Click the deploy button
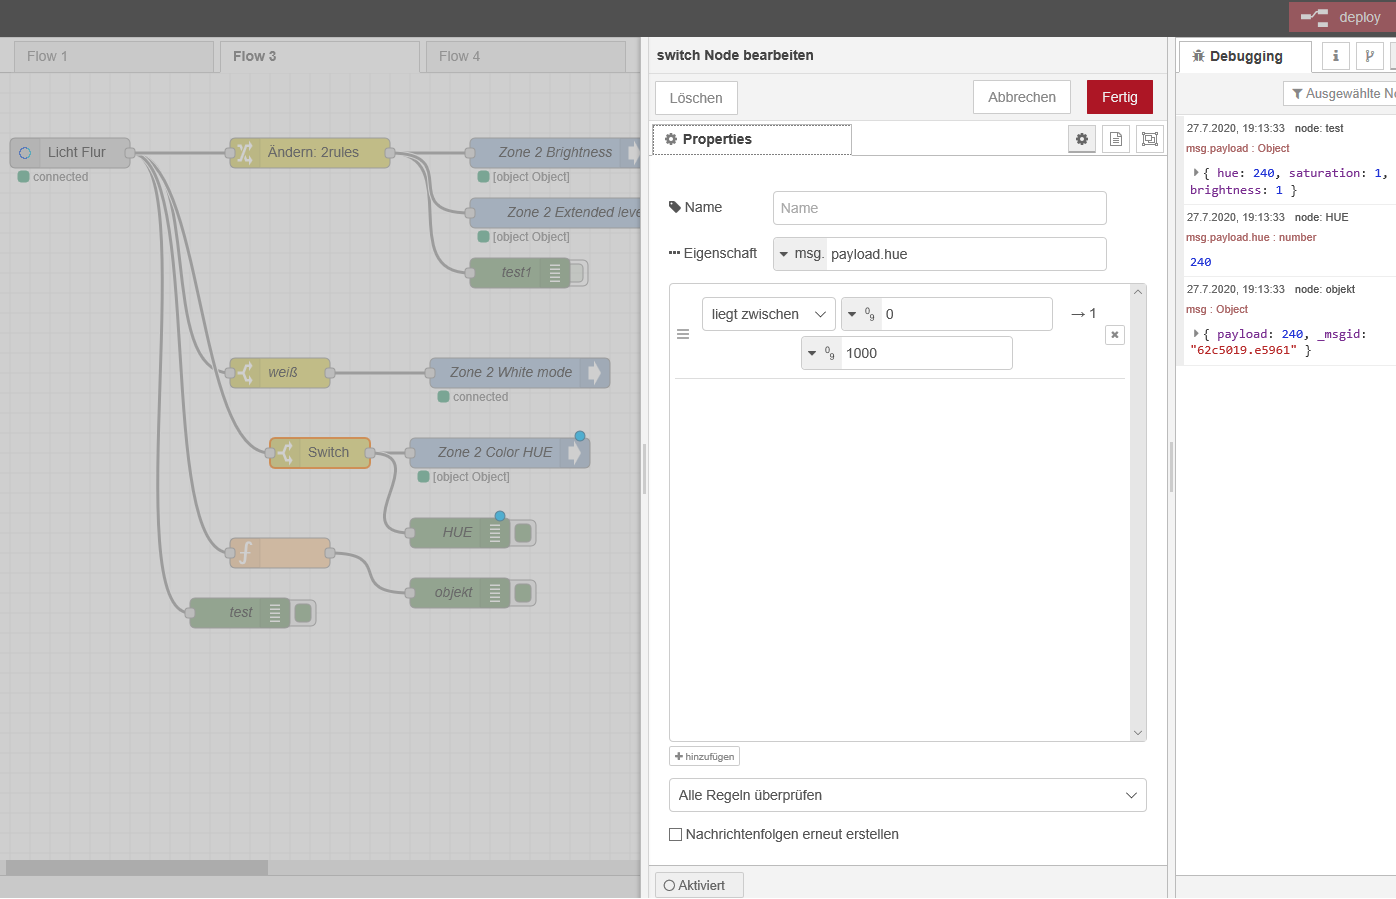This screenshot has width=1396, height=899. tap(1341, 17)
